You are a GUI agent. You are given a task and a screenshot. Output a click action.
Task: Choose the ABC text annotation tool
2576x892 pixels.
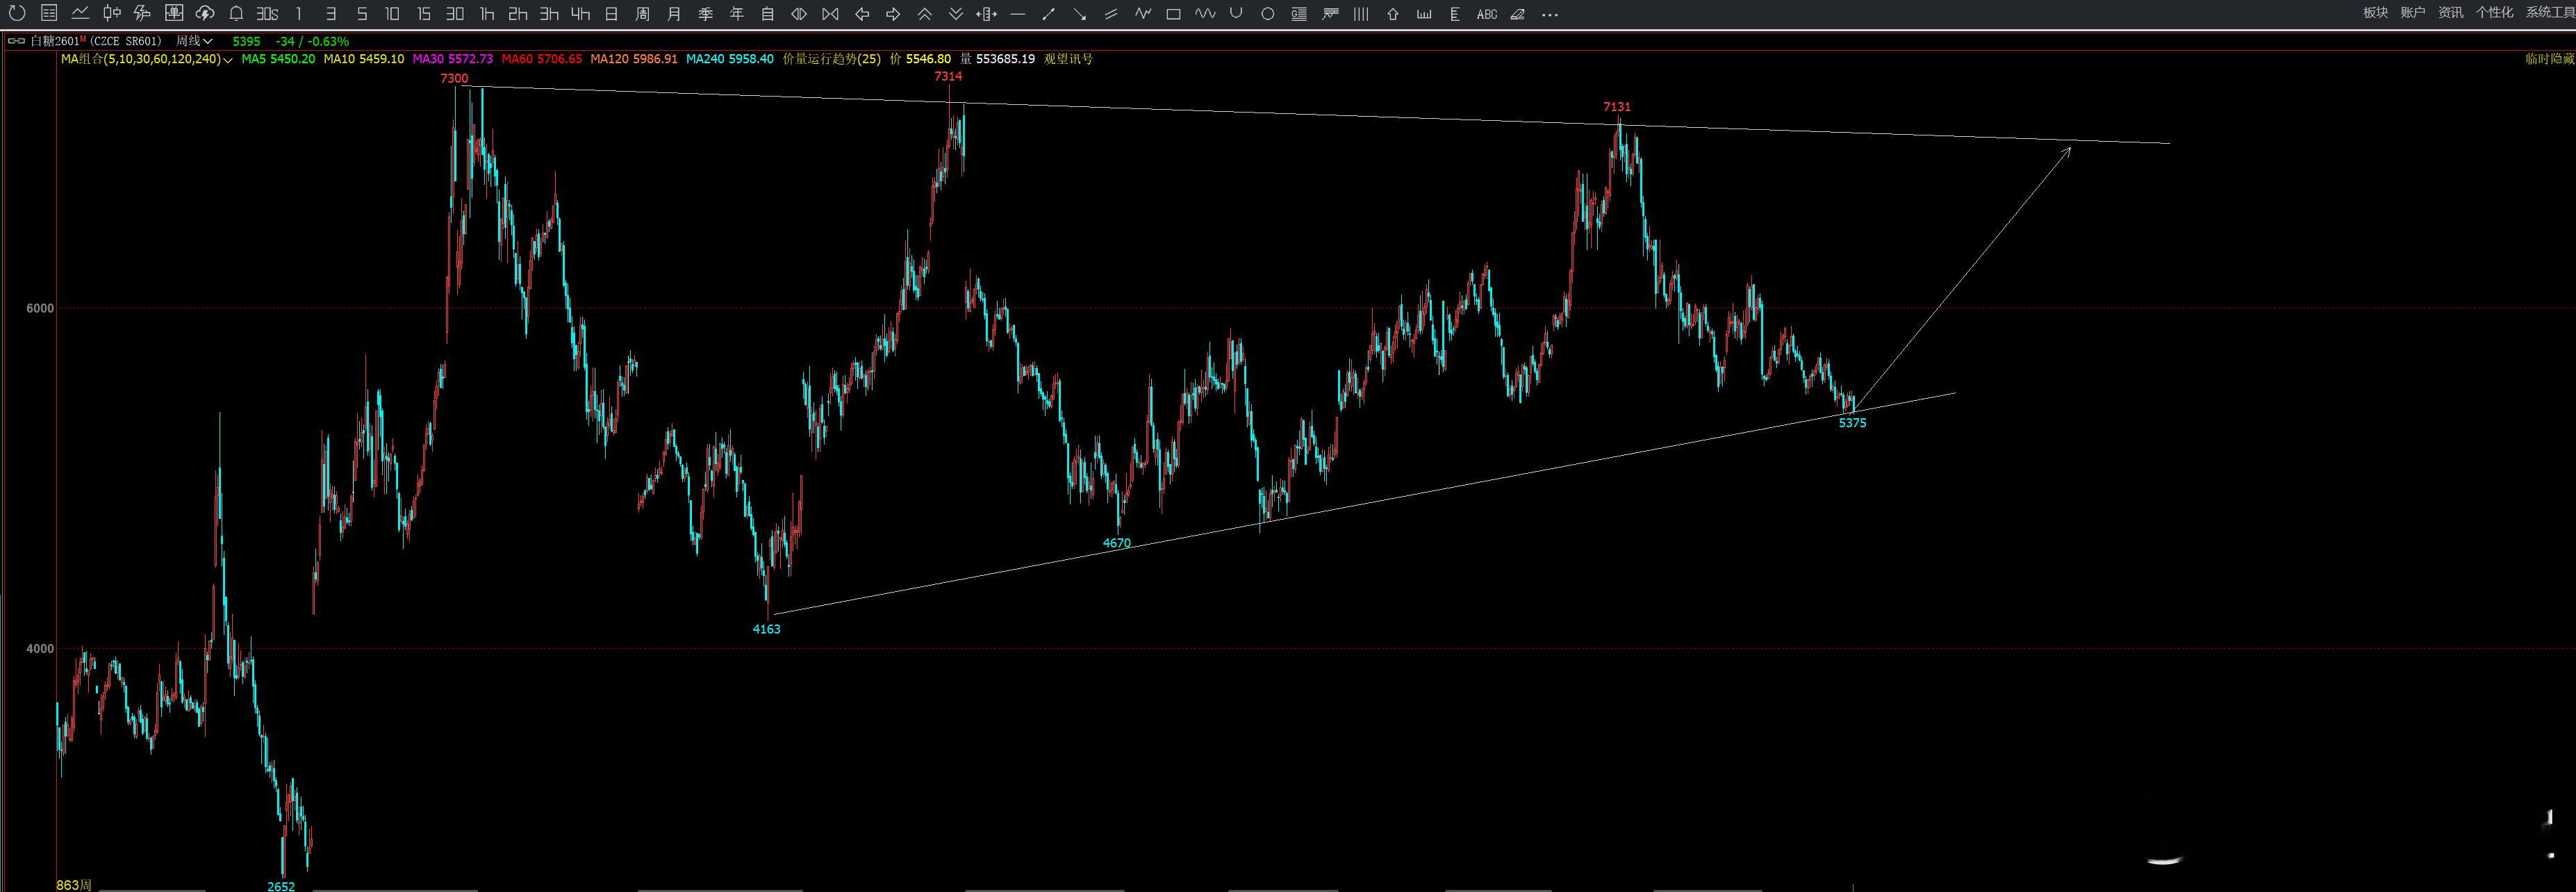[x=1487, y=14]
